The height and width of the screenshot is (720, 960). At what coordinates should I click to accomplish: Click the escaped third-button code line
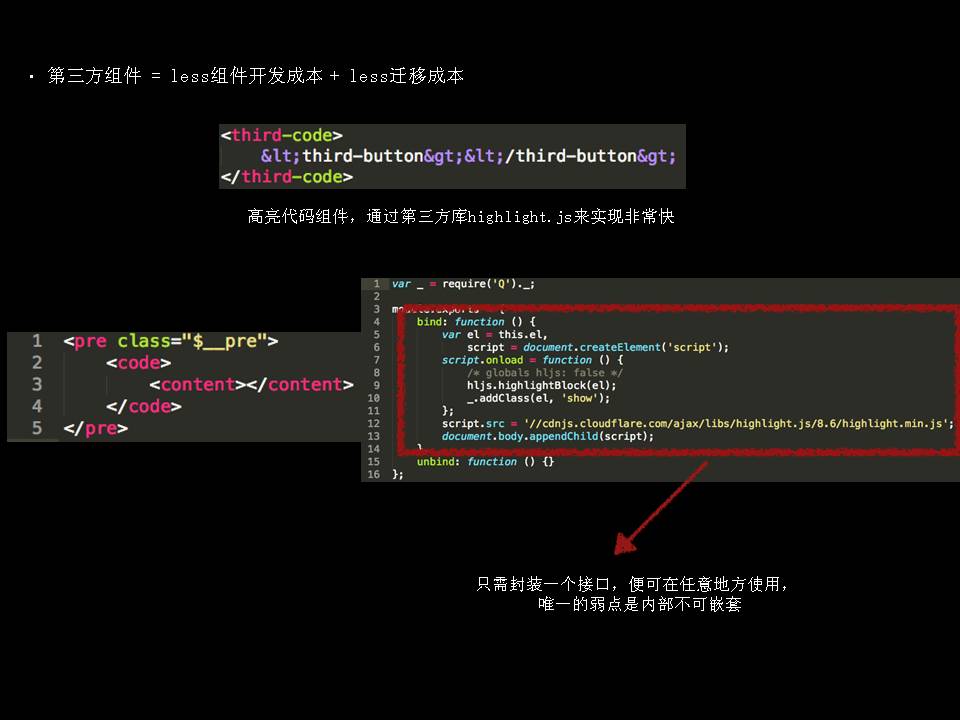click(x=468, y=156)
